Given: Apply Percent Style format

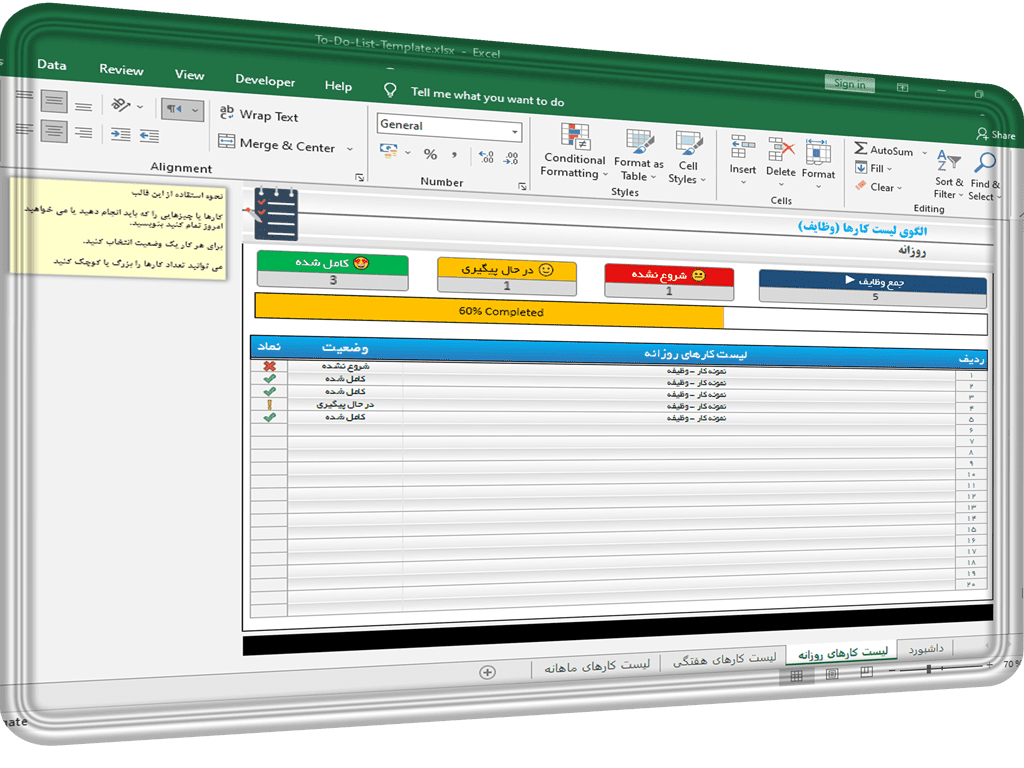Looking at the screenshot, I should click(x=430, y=154).
